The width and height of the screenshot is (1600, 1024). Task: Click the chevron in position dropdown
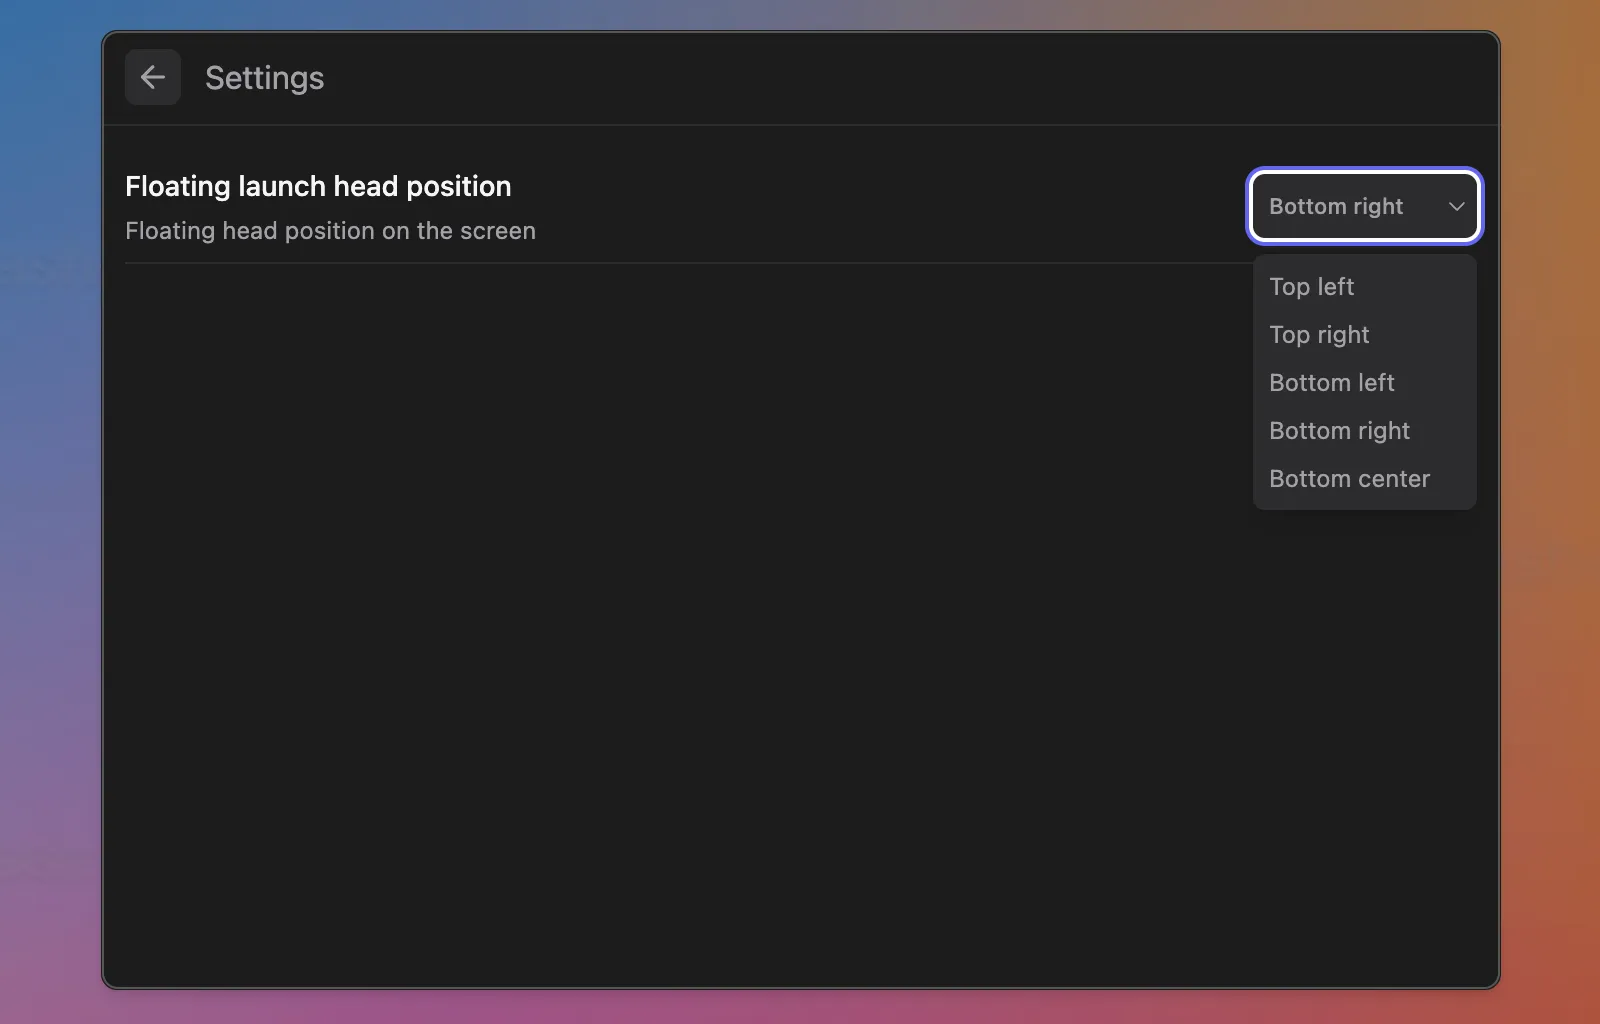coord(1456,206)
